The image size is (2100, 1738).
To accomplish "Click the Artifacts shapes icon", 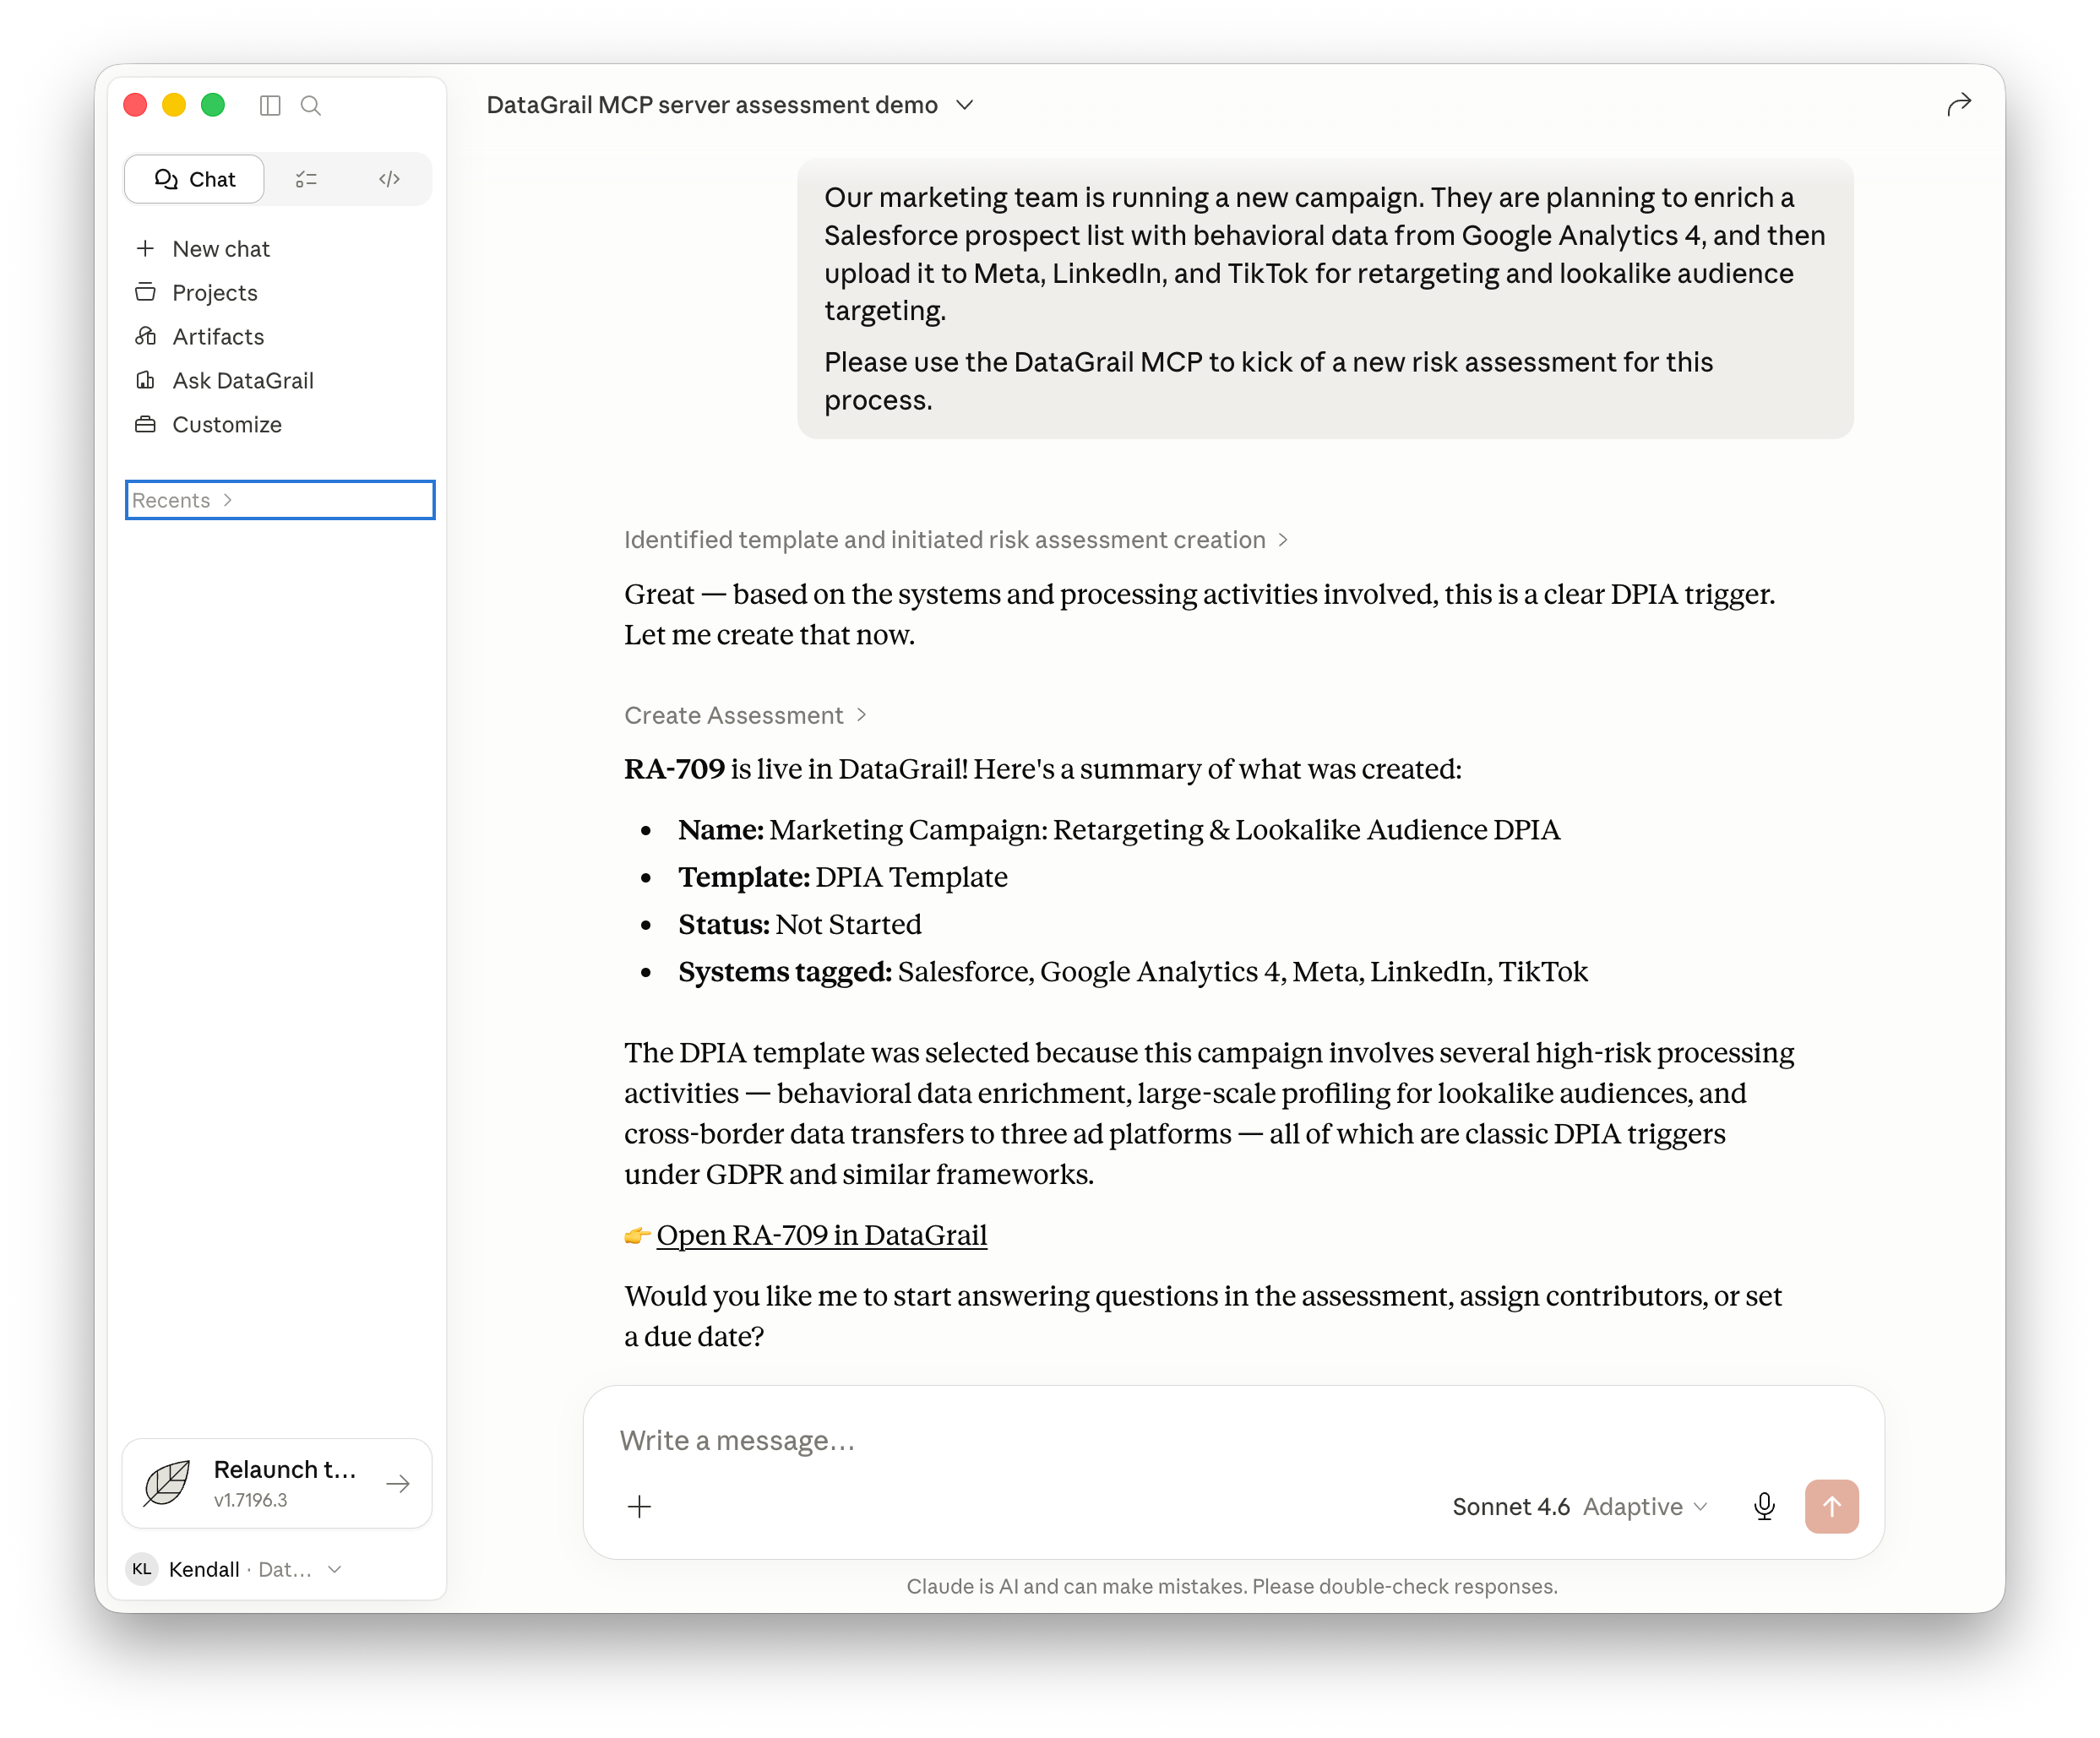I will (145, 336).
